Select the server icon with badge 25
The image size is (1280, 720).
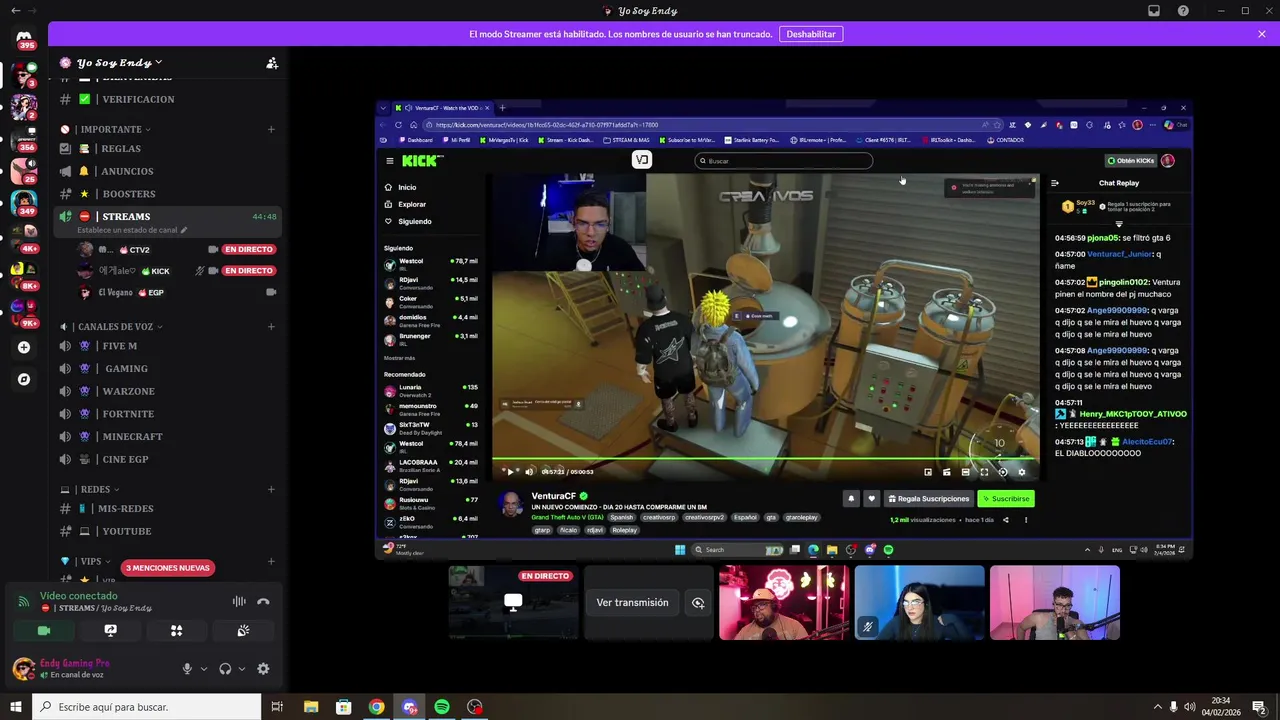pos(24,170)
